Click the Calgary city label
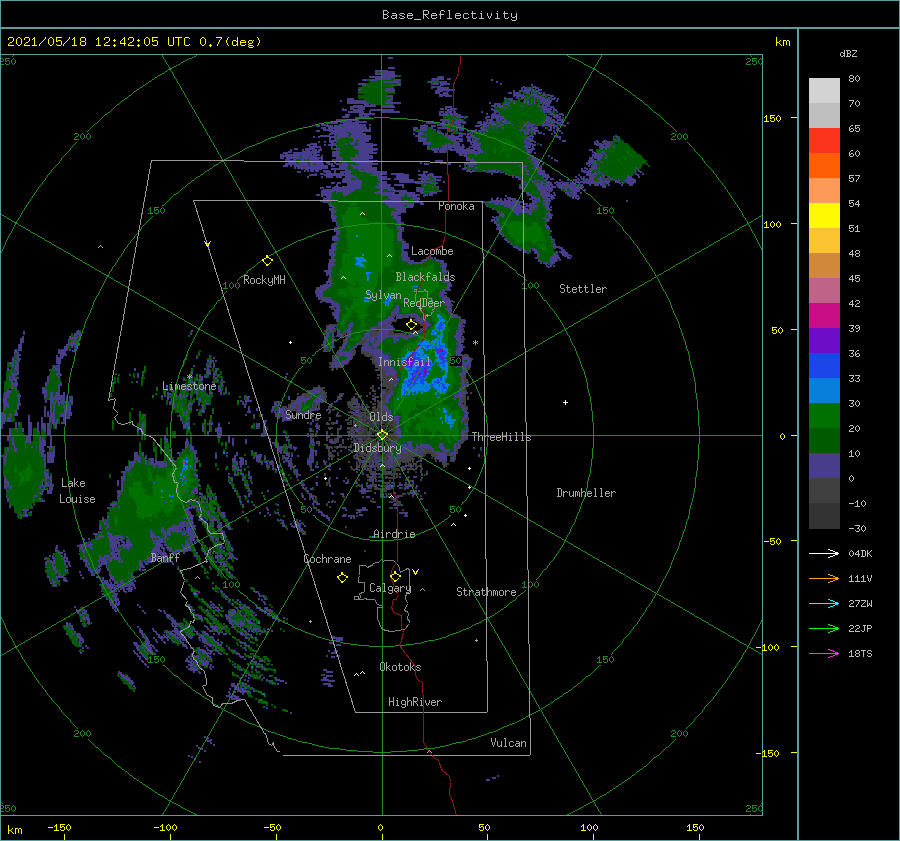Screen dimensions: 900x841 (390, 588)
